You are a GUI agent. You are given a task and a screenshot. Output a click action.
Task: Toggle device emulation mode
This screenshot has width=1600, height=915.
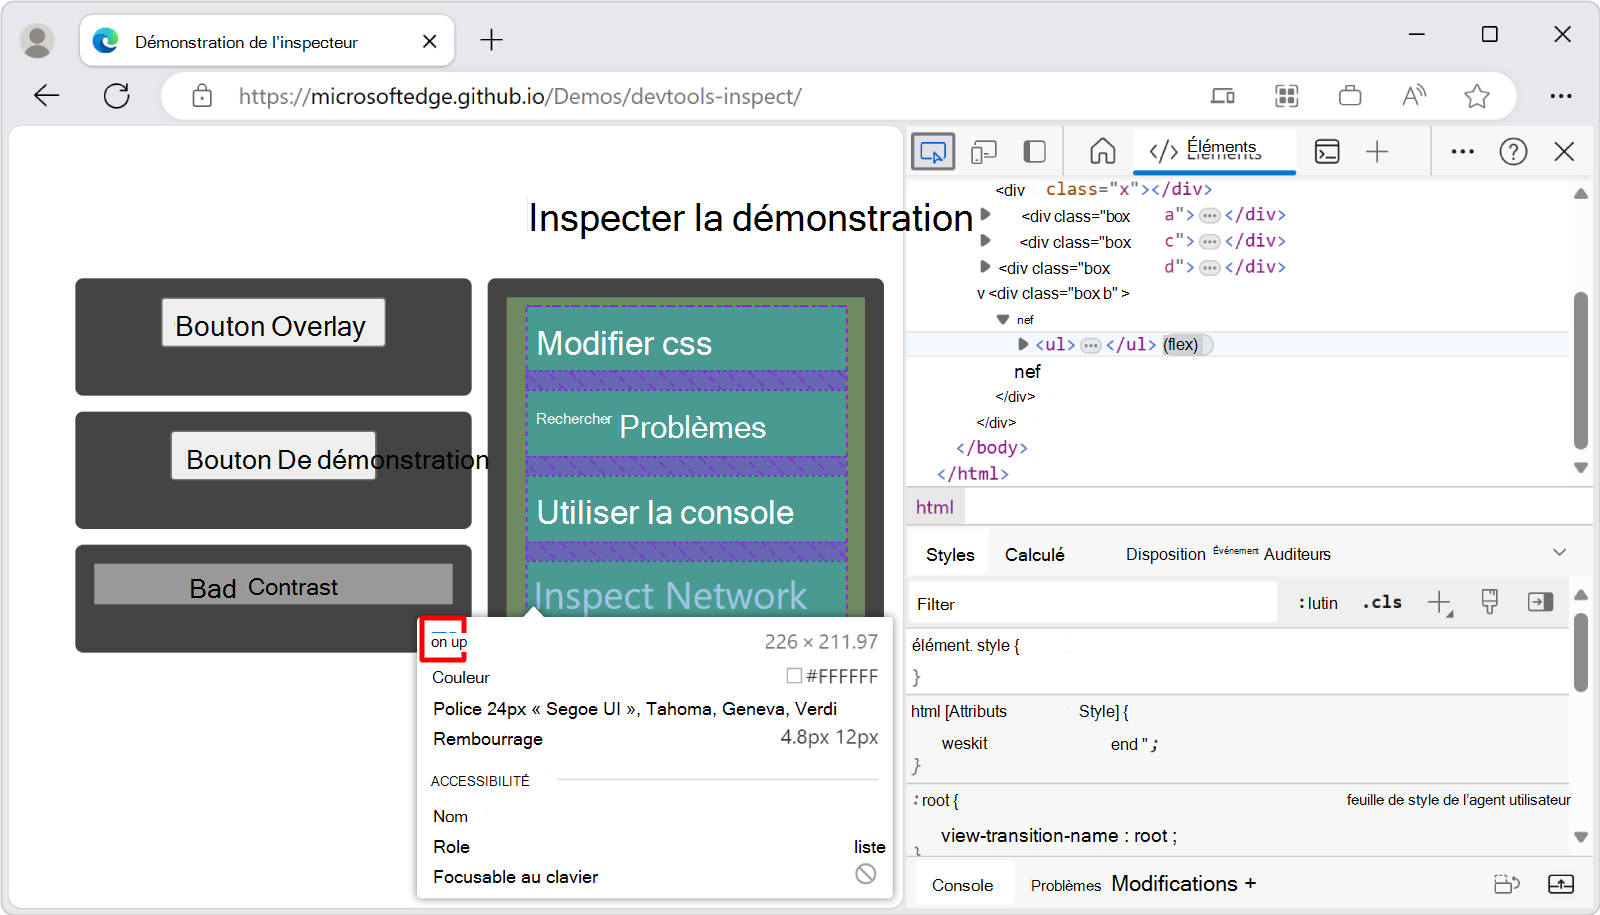tap(984, 151)
